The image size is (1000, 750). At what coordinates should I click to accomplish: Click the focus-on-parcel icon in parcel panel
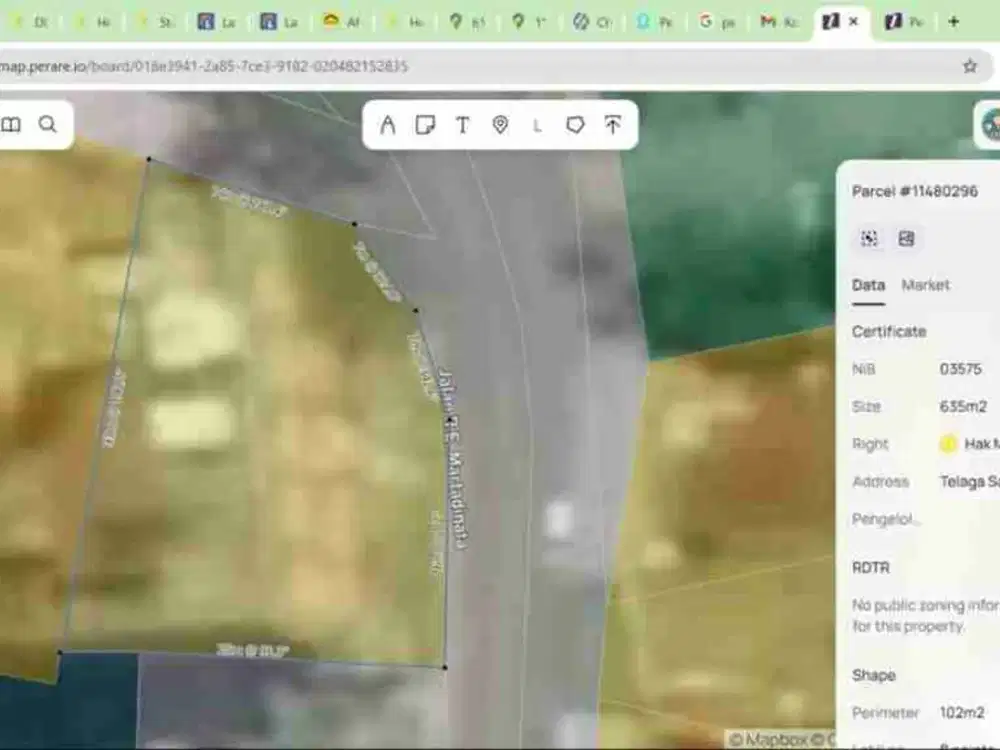click(x=869, y=239)
